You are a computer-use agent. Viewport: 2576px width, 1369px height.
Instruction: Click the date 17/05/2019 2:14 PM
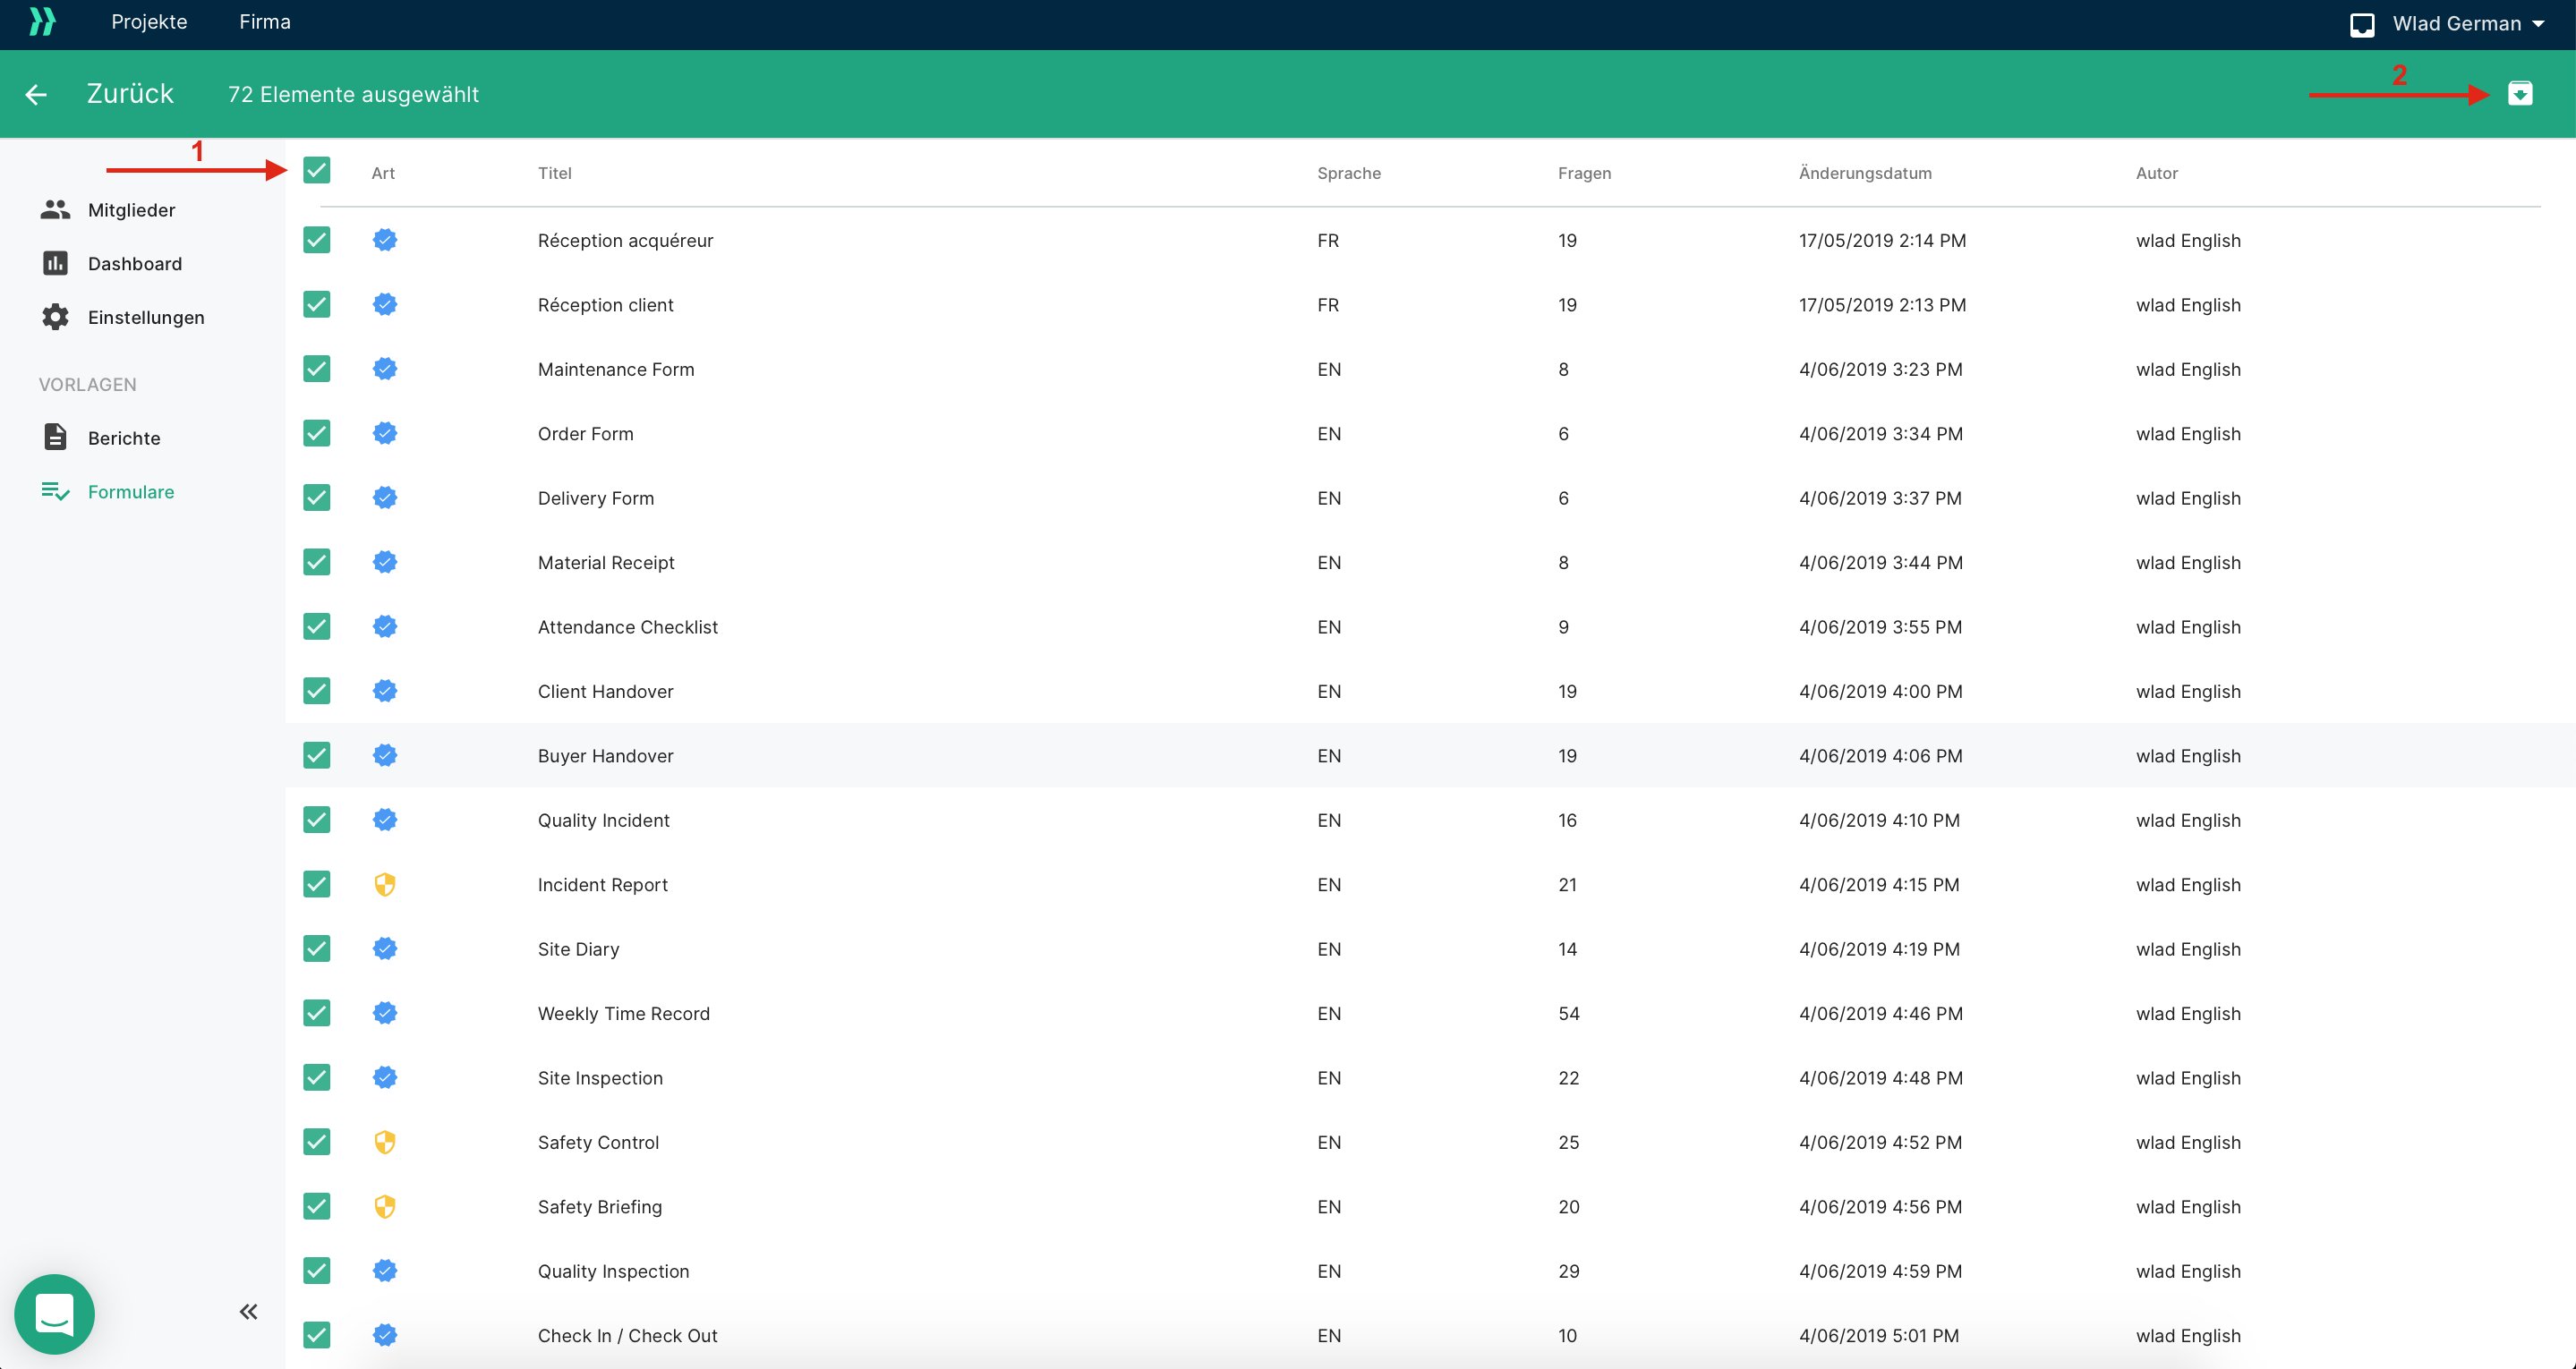click(1882, 240)
